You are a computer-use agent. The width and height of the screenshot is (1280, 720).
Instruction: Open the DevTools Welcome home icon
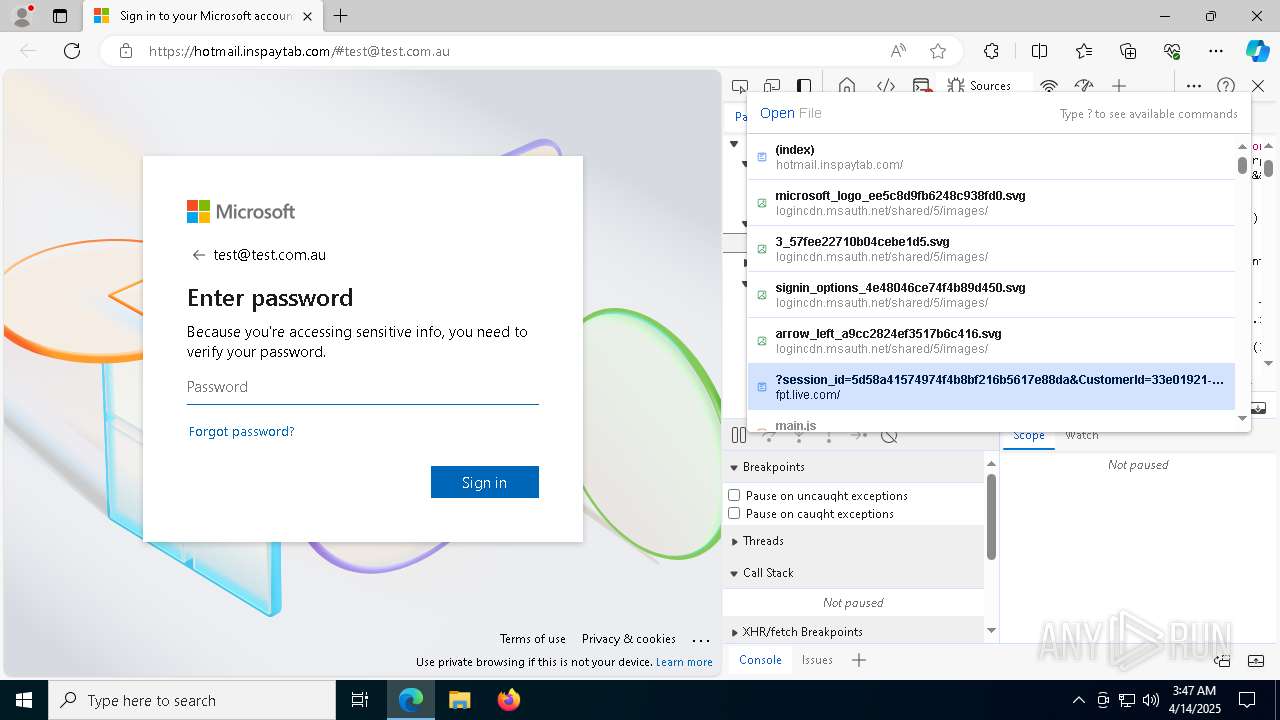coord(847,86)
